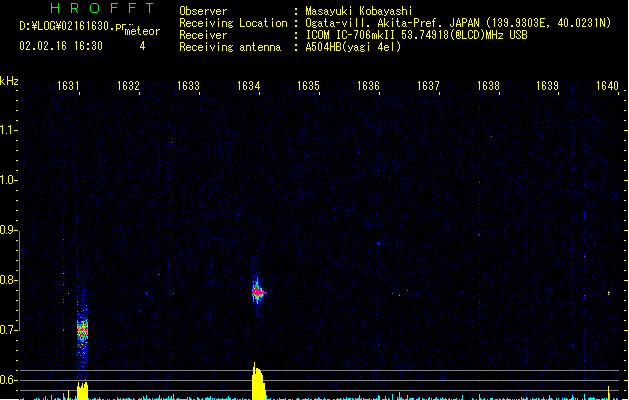Click the 1636 time axis marker
The width and height of the screenshot is (629, 400).
(368, 86)
